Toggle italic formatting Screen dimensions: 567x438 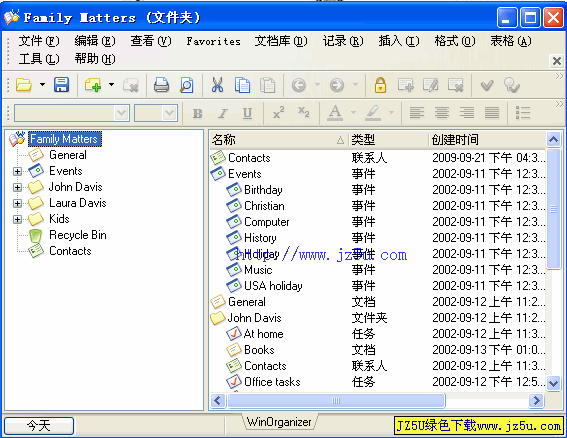pos(223,114)
